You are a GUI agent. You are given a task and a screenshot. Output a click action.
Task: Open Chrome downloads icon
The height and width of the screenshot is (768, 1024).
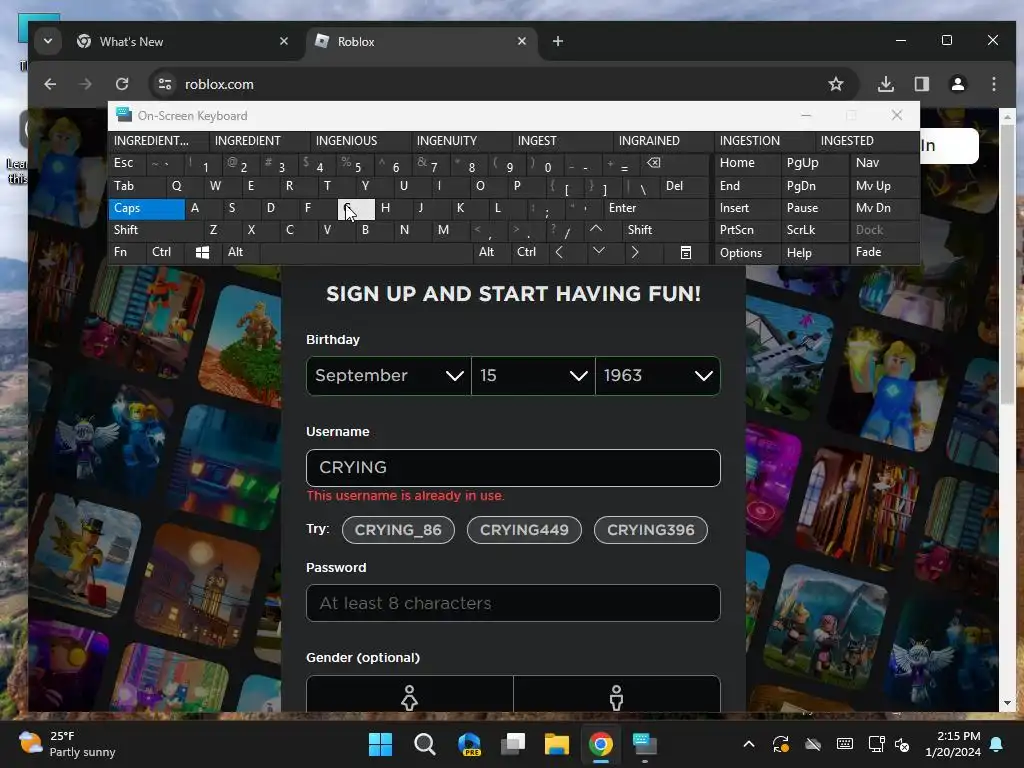coord(886,84)
